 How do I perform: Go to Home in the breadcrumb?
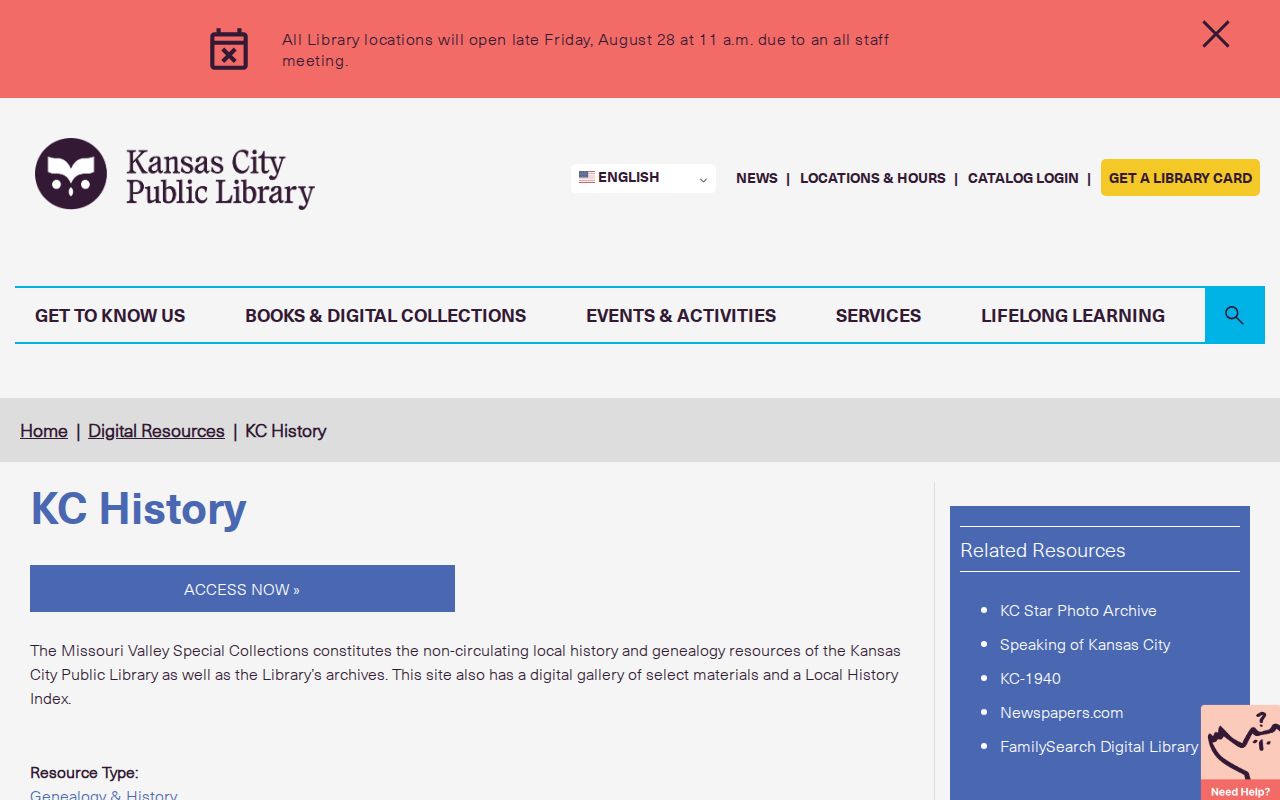tap(44, 431)
